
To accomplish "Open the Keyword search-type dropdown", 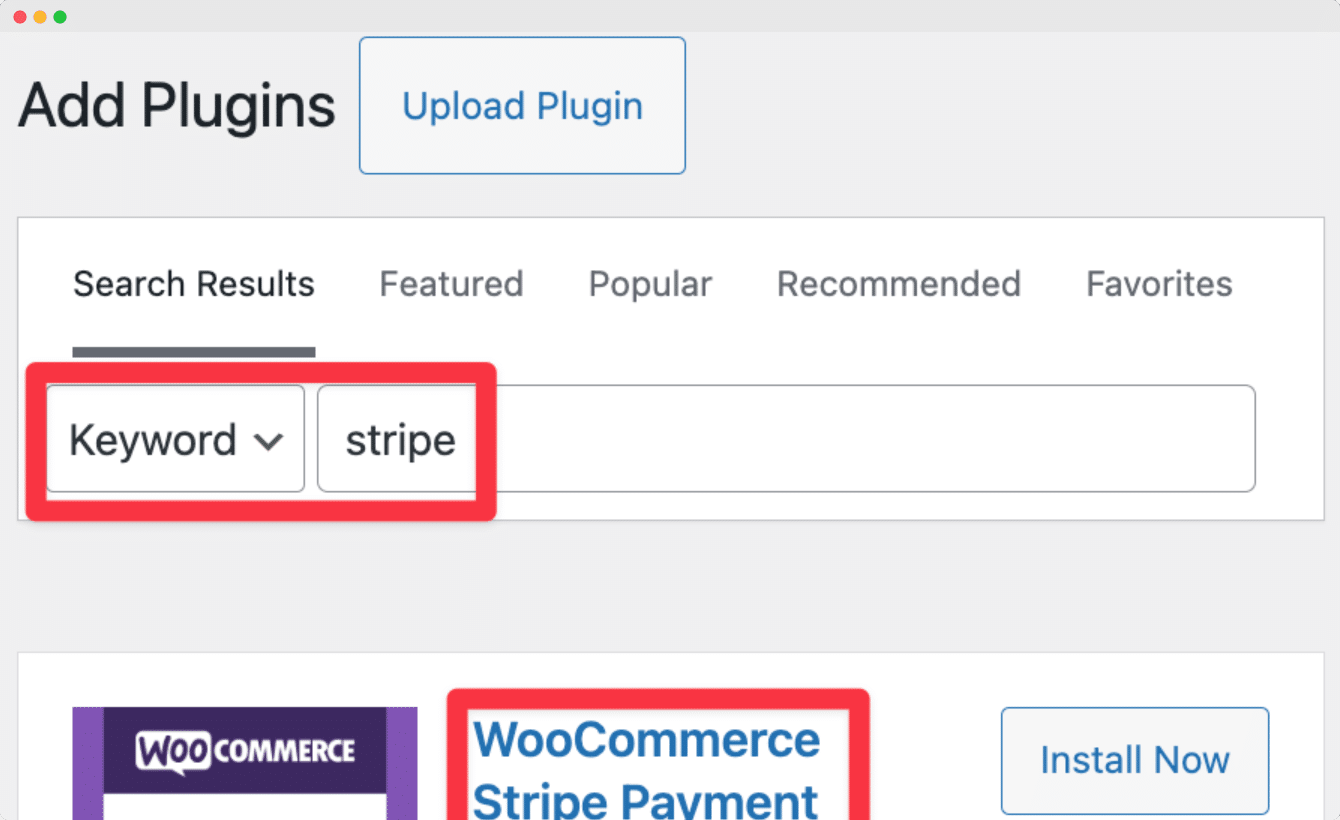I will tap(175, 439).
